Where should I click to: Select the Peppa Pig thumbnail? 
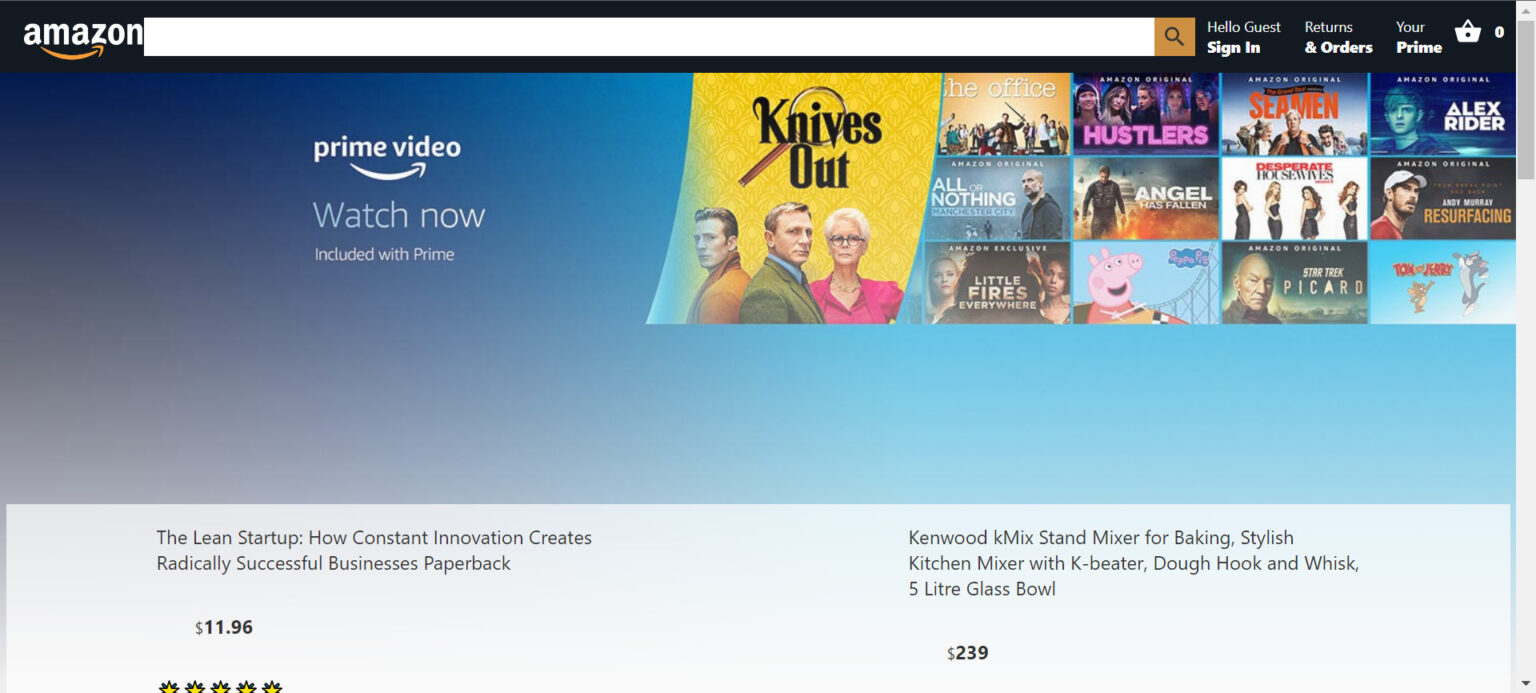(x=1145, y=282)
